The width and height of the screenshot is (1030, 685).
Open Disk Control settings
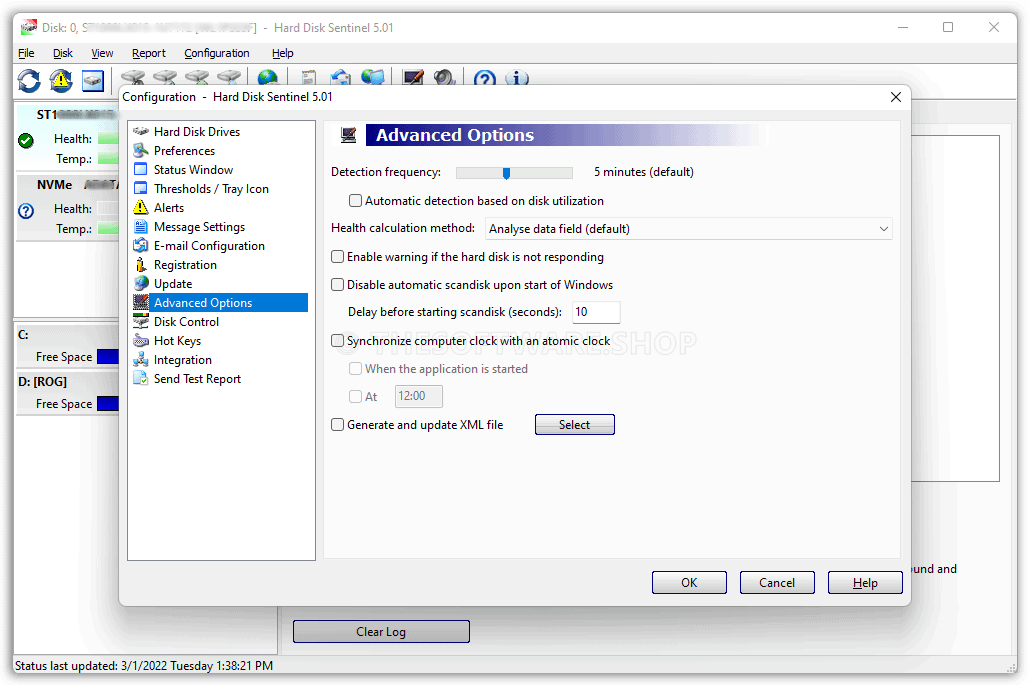[186, 322]
